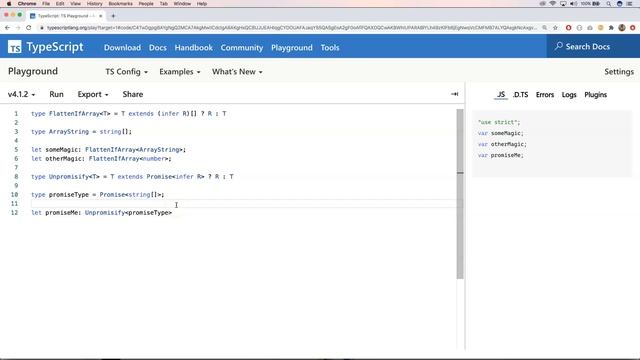Open playground Settings

[619, 71]
